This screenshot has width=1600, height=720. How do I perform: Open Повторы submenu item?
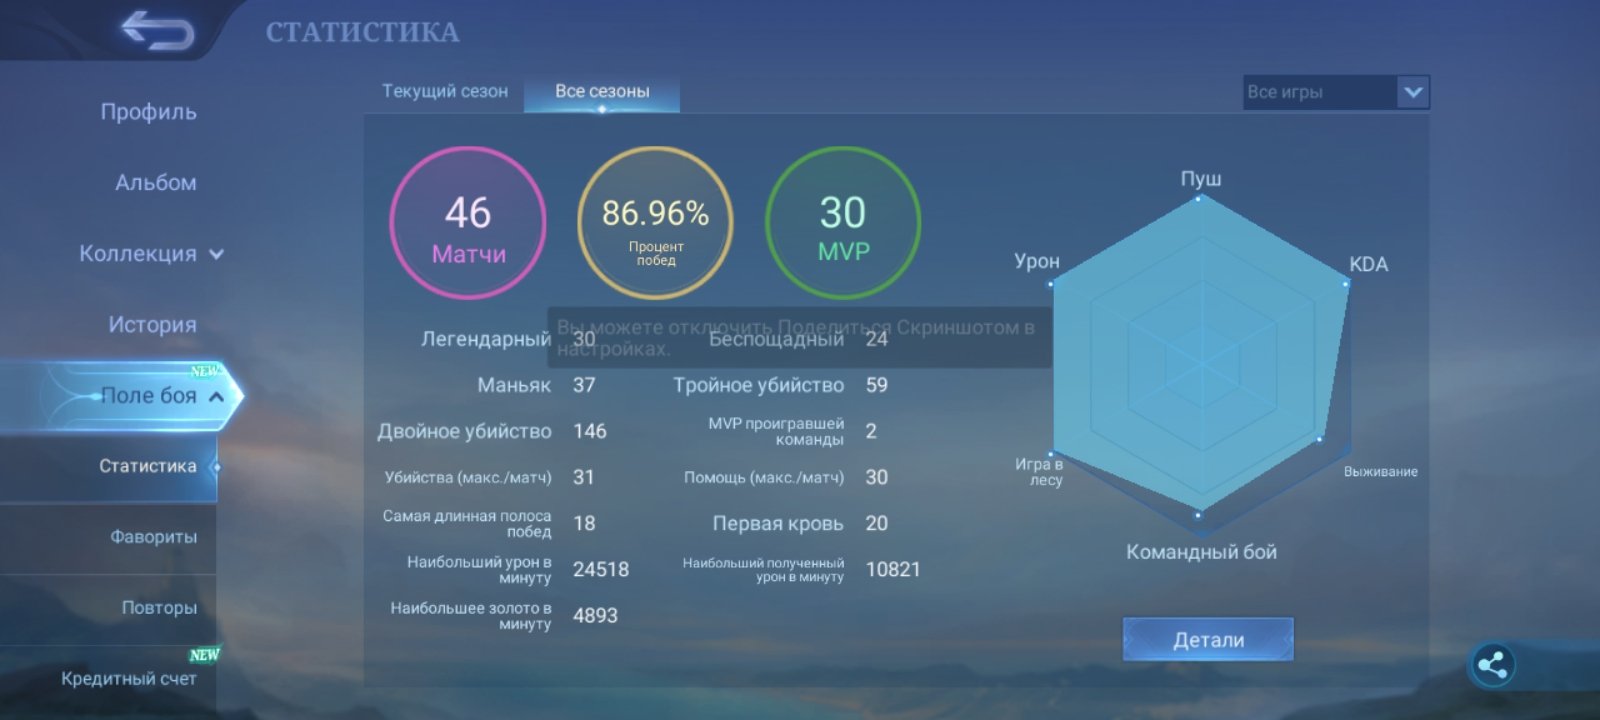[x=159, y=608]
